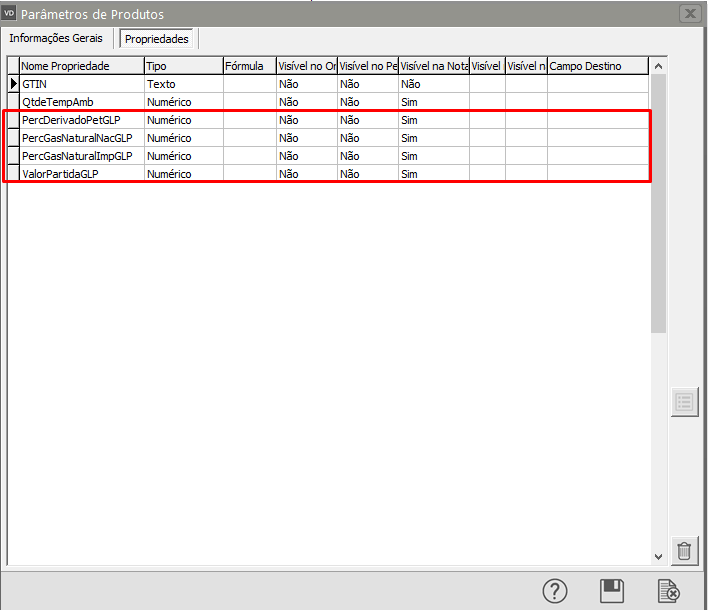Click the scroll up arrow of the grid
This screenshot has height=610, width=708.
tap(658, 66)
